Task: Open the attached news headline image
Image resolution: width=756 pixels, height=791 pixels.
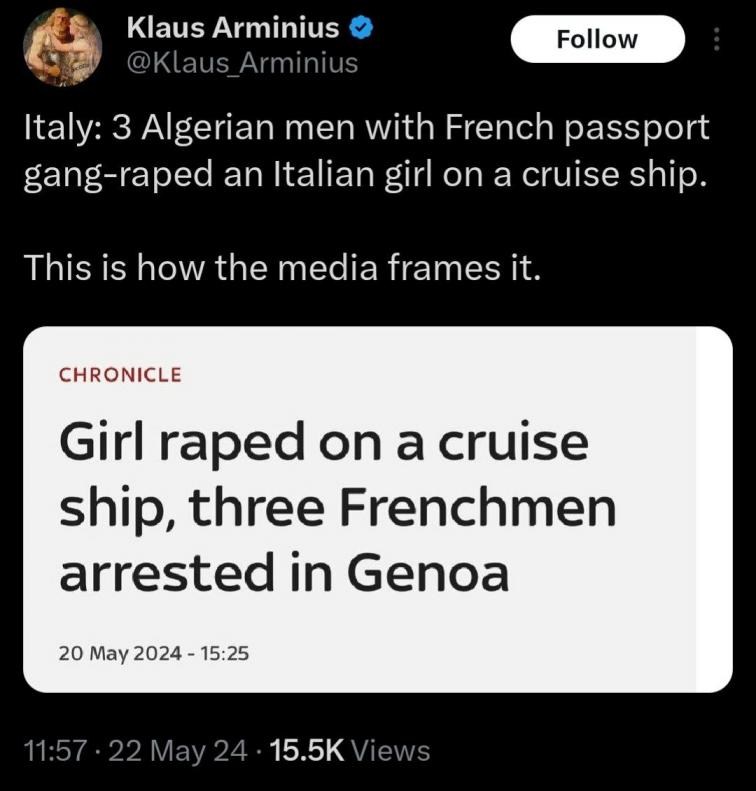Action: [378, 510]
